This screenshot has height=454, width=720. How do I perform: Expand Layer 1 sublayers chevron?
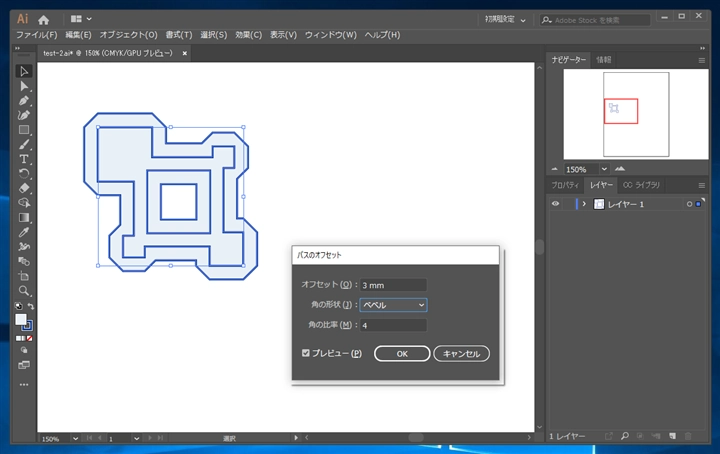click(584, 204)
